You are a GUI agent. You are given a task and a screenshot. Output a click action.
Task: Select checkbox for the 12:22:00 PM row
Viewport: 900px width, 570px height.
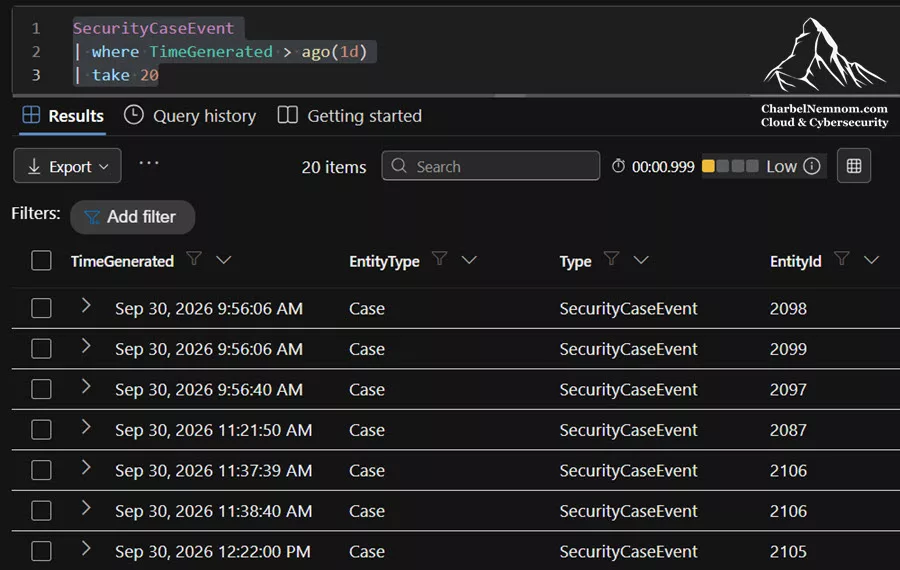click(x=41, y=551)
